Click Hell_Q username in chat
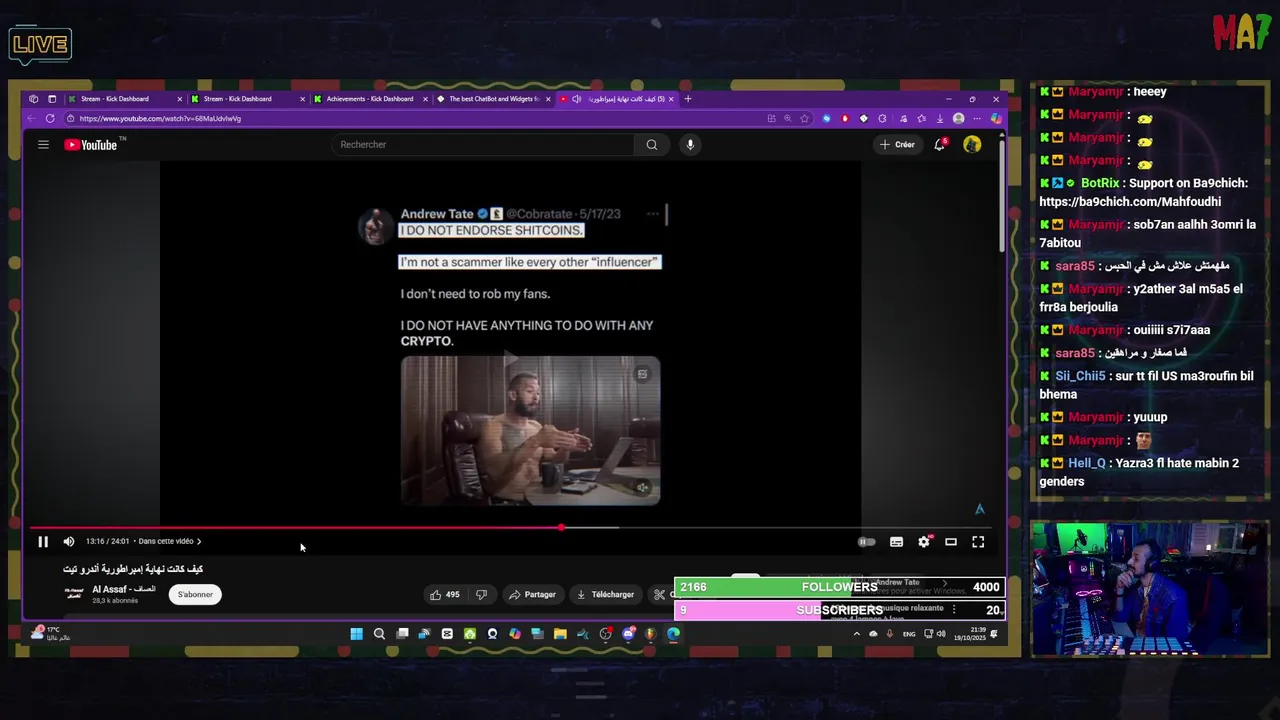The image size is (1280, 720). click(x=1087, y=463)
